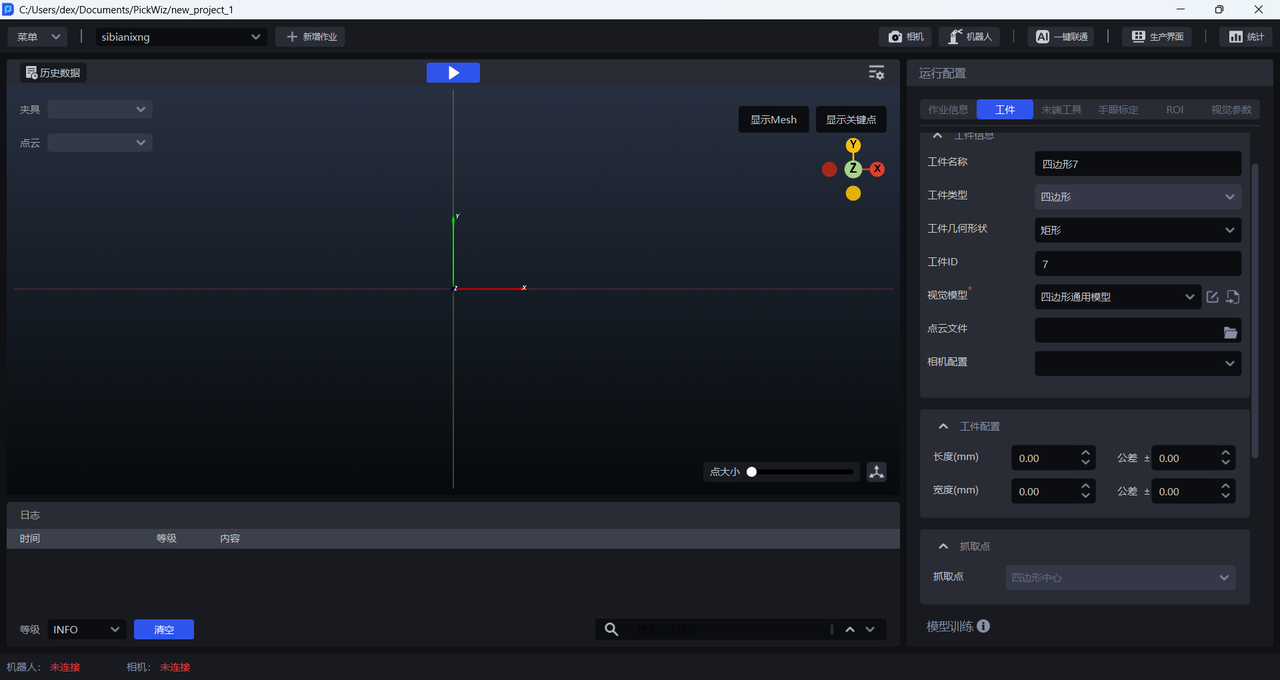Click the blue play run button

tap(453, 73)
